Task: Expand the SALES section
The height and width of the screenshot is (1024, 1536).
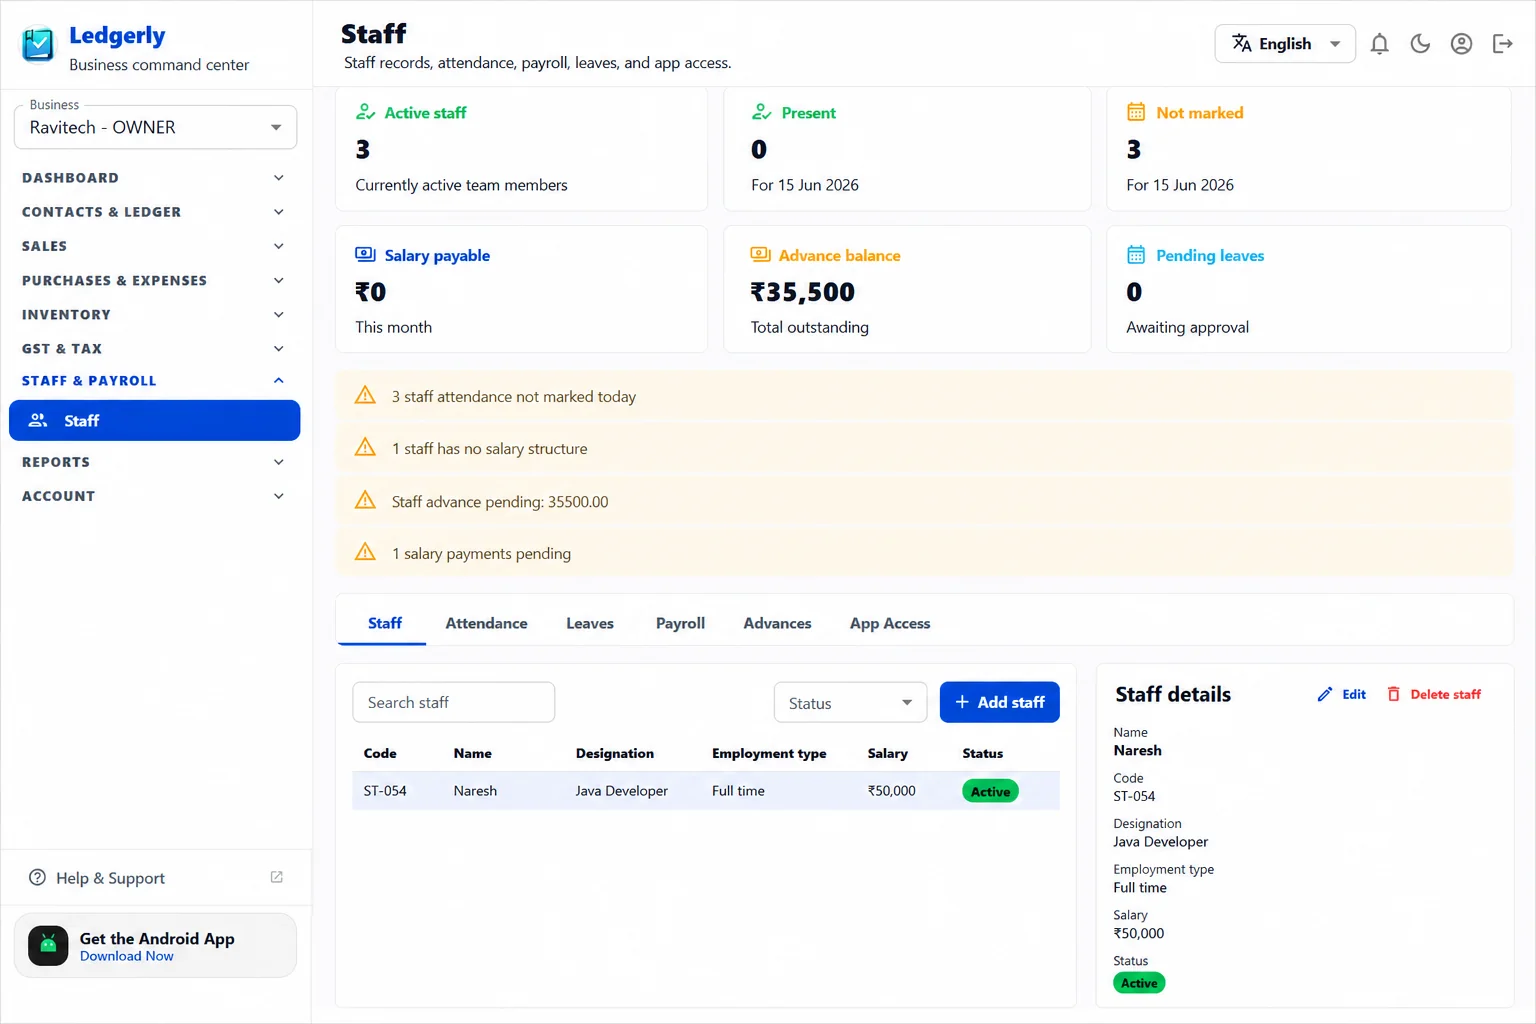Action: 154,246
